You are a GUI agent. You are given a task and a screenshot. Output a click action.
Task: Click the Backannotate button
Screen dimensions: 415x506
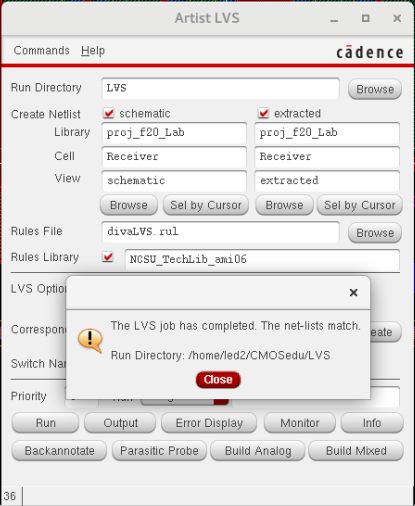pyautogui.click(x=59, y=451)
